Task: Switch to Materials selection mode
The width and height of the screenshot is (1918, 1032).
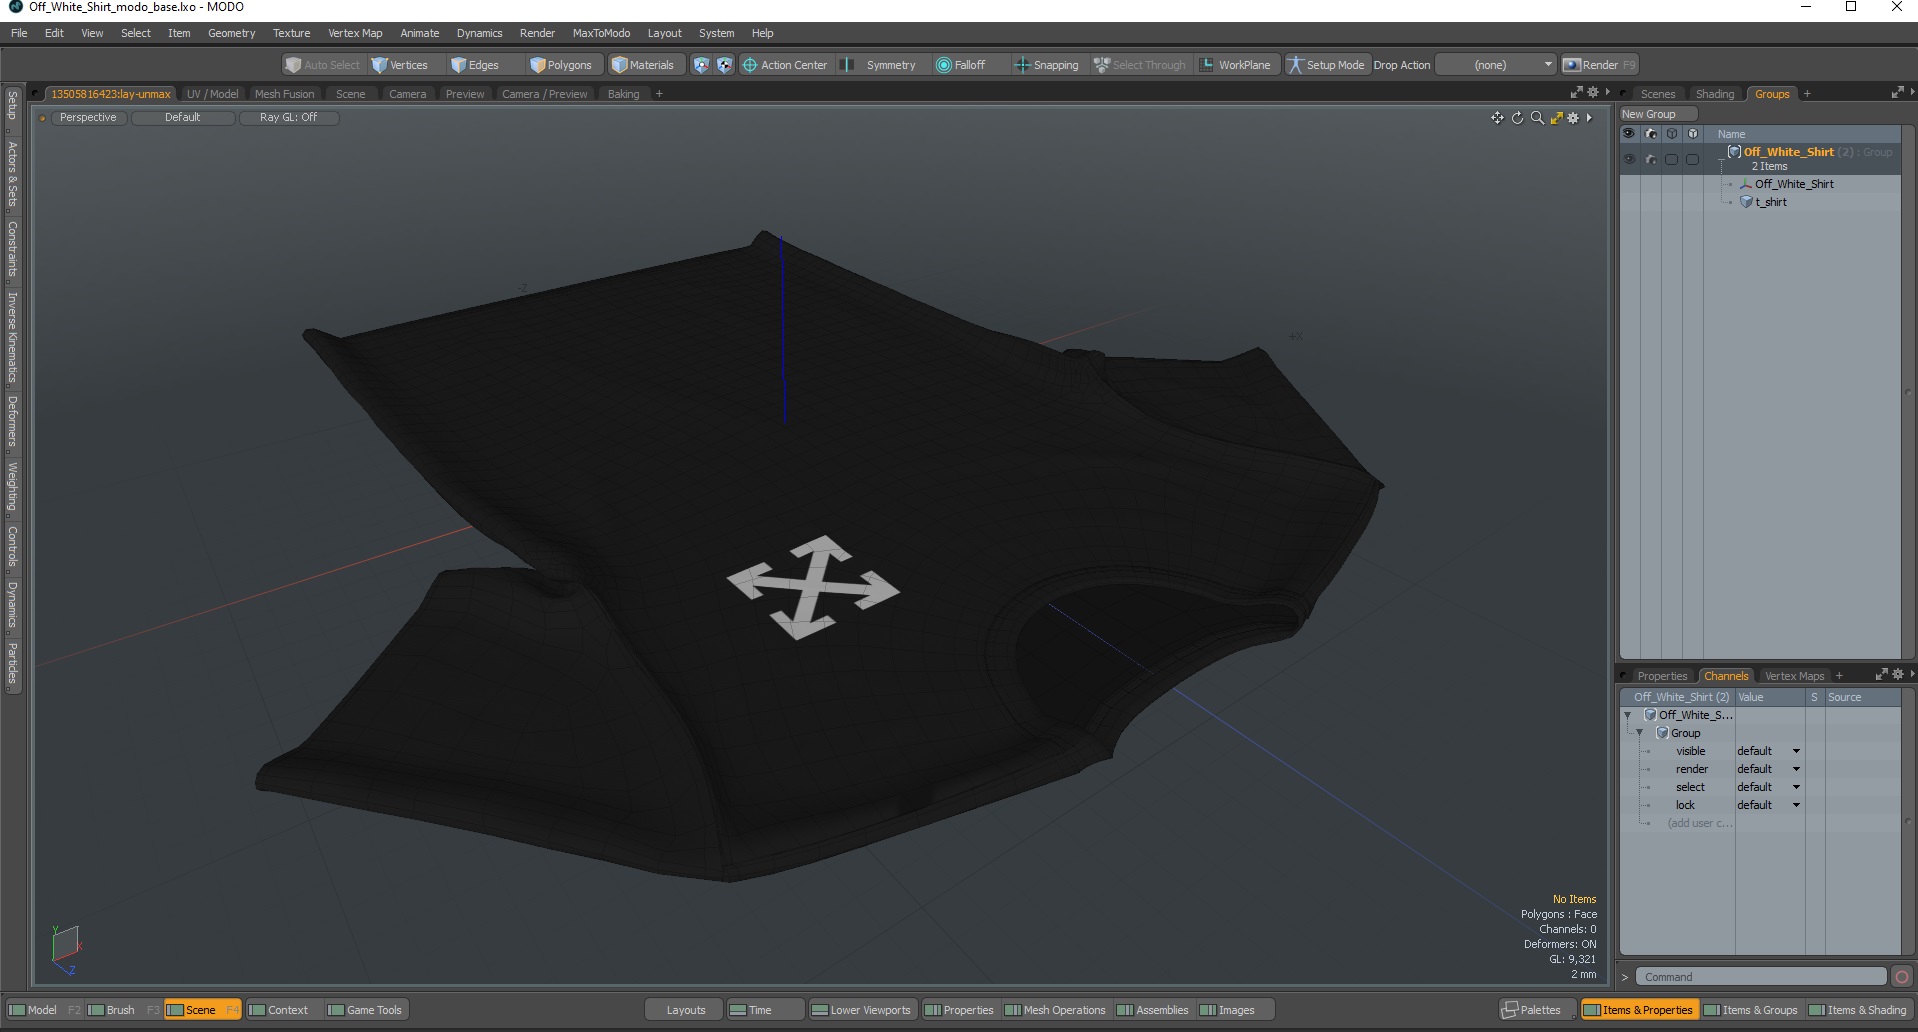Action: pos(643,65)
